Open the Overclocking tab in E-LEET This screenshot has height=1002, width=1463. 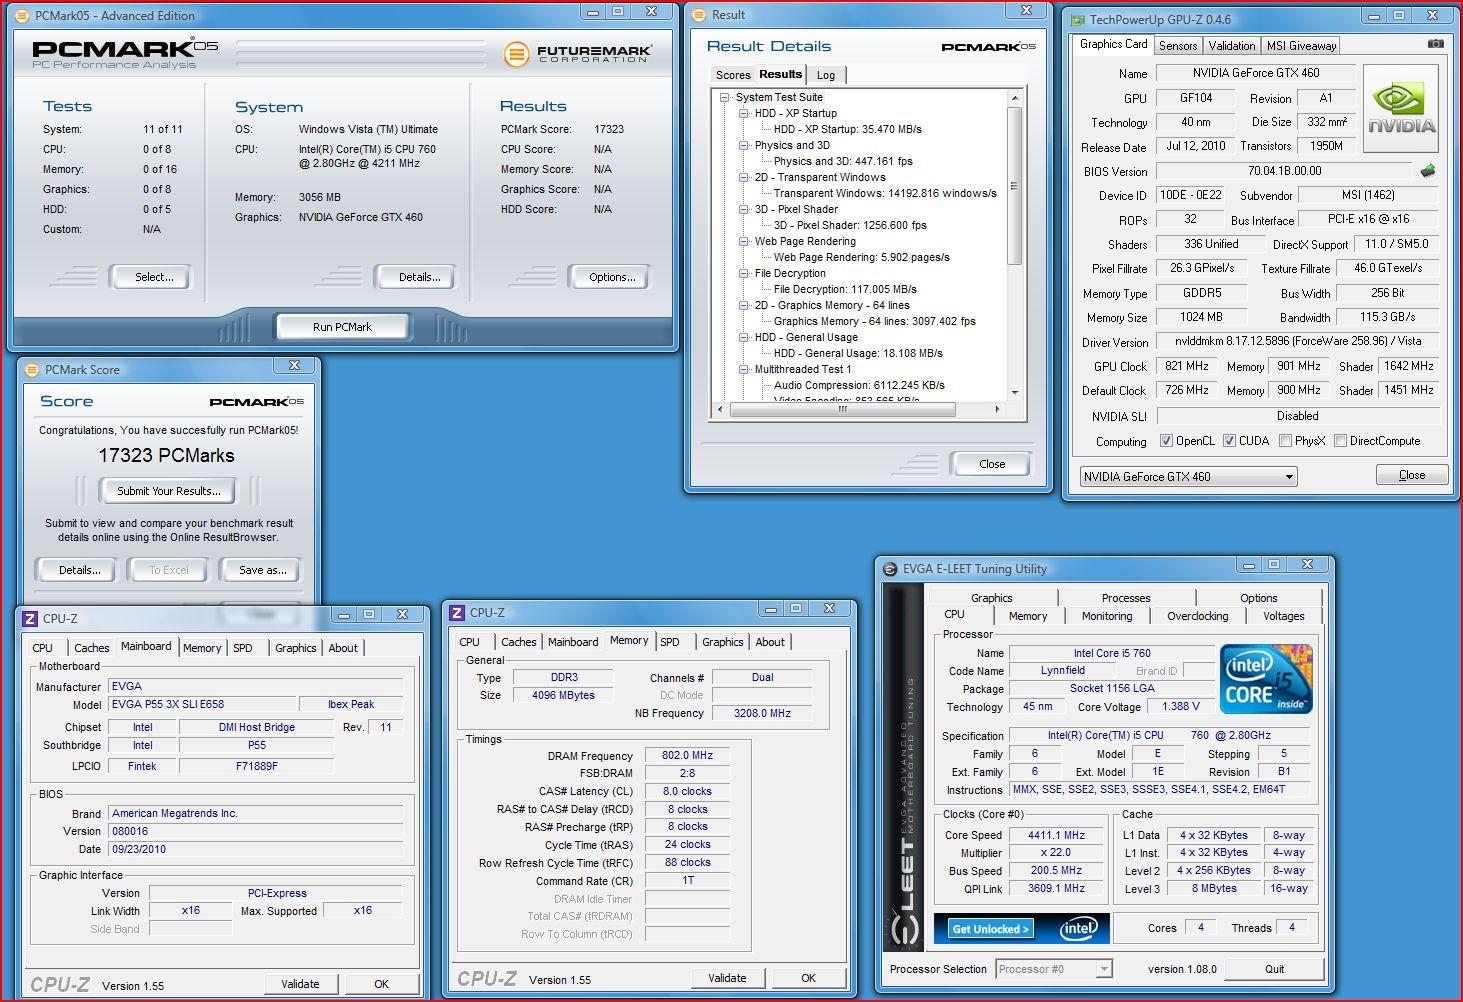[x=1197, y=616]
